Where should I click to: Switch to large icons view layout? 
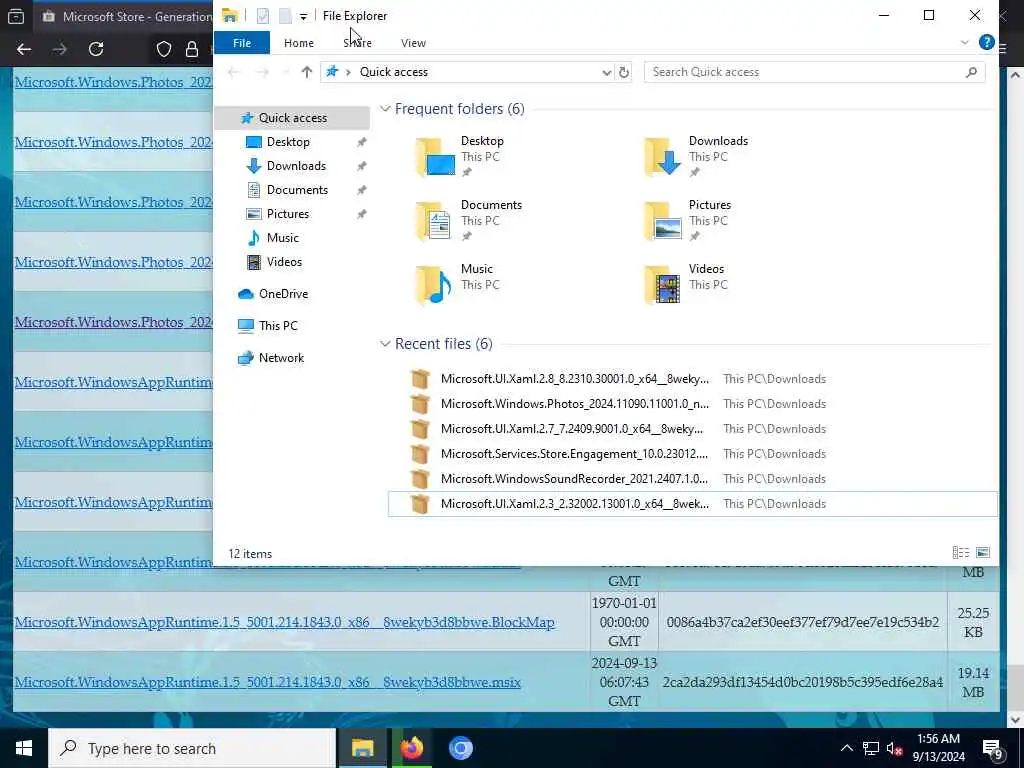(x=982, y=552)
